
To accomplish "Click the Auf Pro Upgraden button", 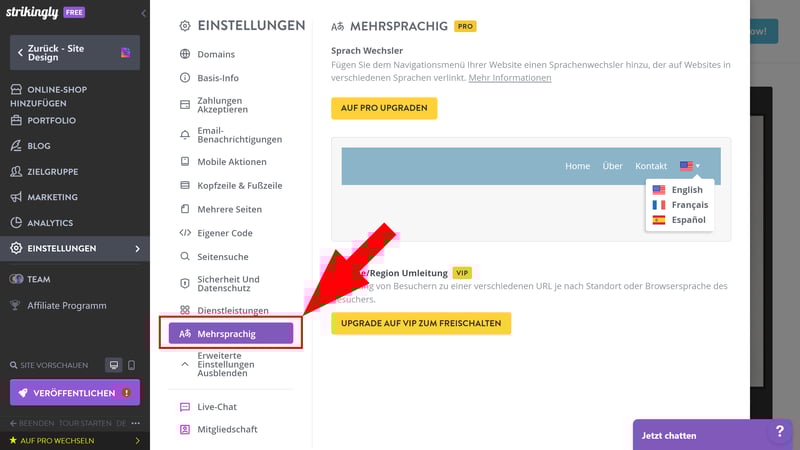I will (x=384, y=108).
